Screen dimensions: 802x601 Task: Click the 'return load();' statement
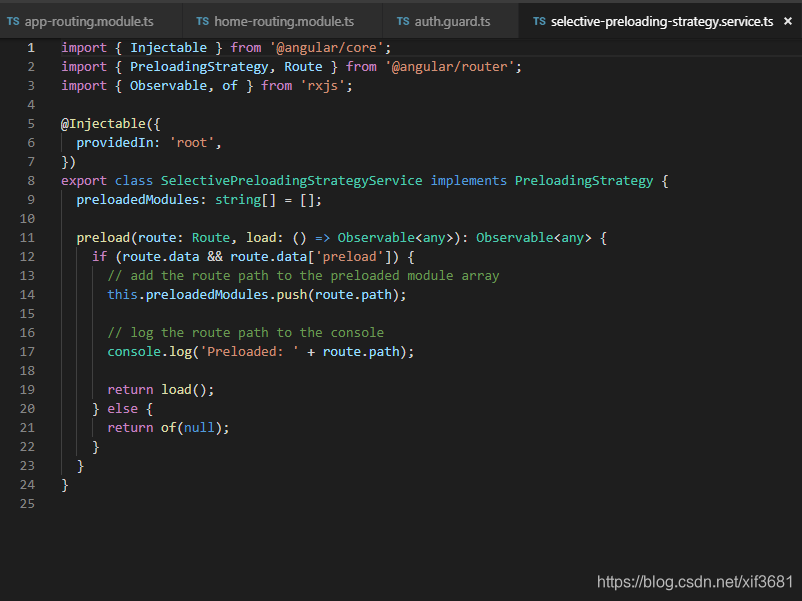click(161, 389)
